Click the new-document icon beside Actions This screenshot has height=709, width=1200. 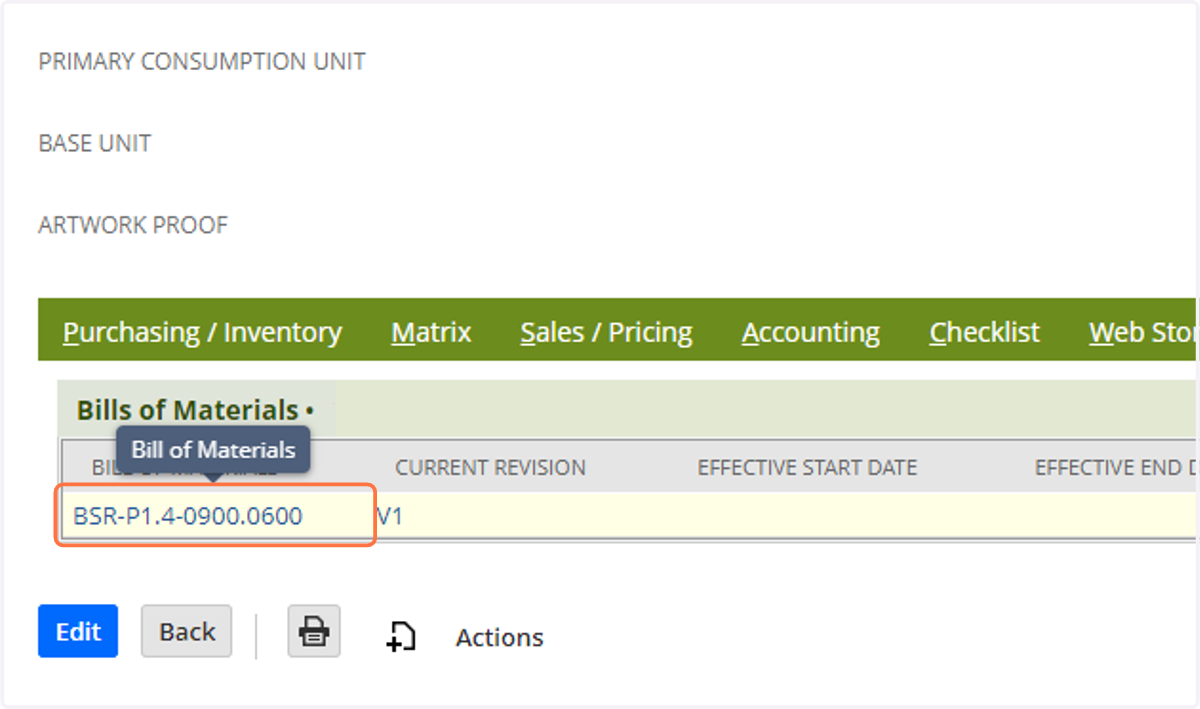pyautogui.click(x=401, y=637)
